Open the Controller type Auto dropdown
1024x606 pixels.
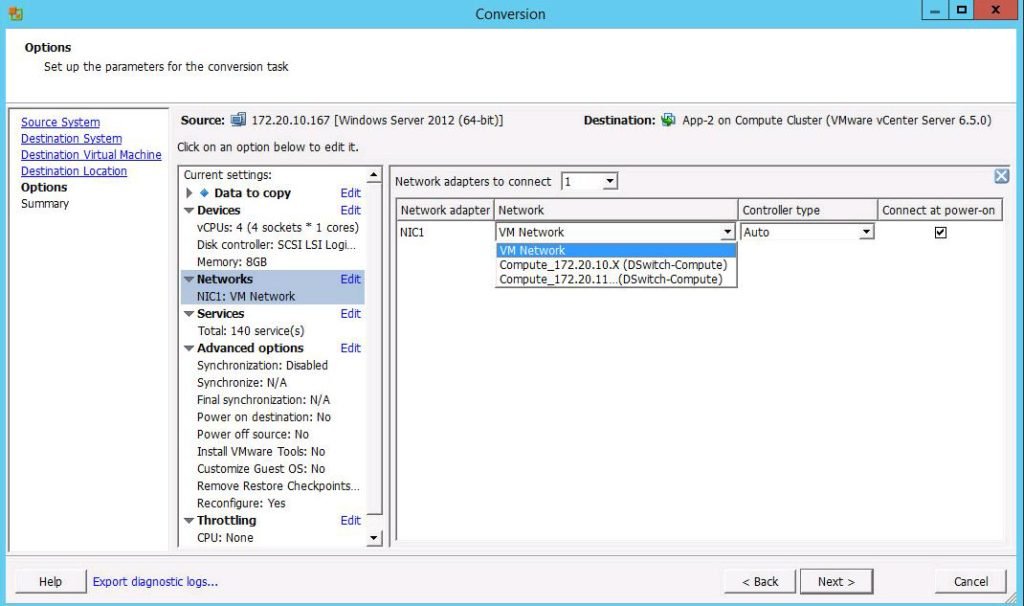(x=866, y=232)
